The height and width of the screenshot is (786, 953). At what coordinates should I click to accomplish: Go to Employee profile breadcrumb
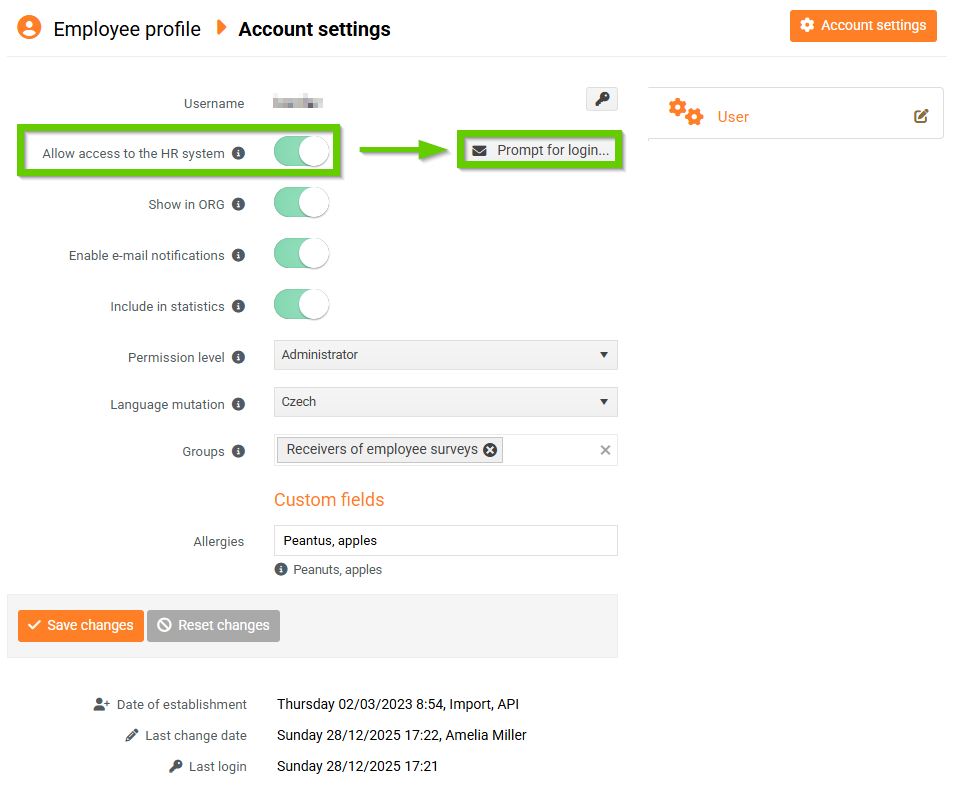[x=127, y=29]
